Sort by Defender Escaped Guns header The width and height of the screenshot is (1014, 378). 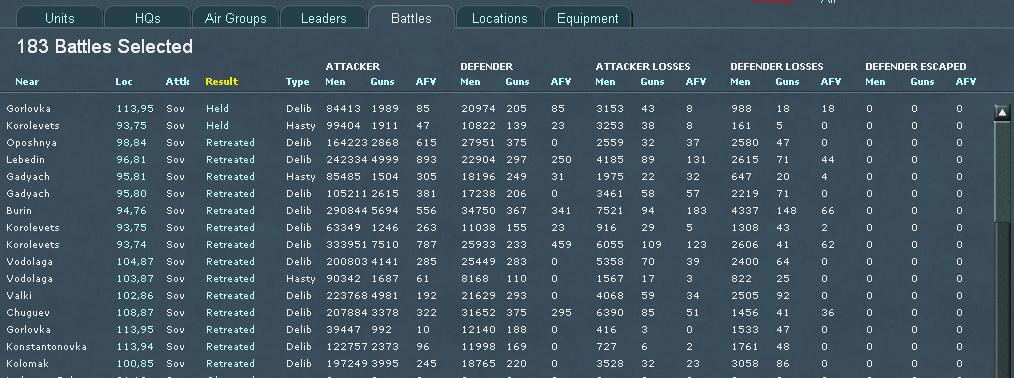click(x=923, y=81)
